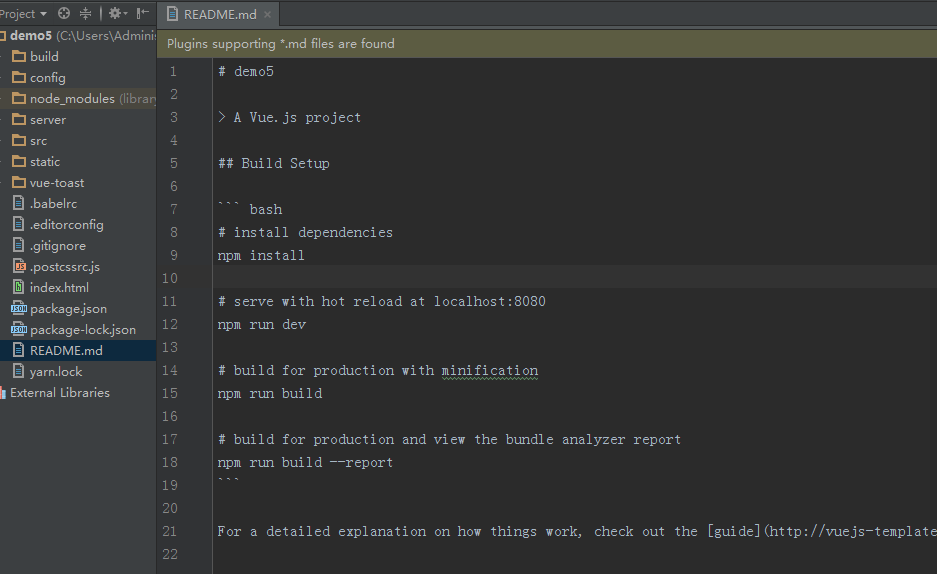Click the yarn.lock file icon
This screenshot has height=574, width=937.
tap(19, 371)
